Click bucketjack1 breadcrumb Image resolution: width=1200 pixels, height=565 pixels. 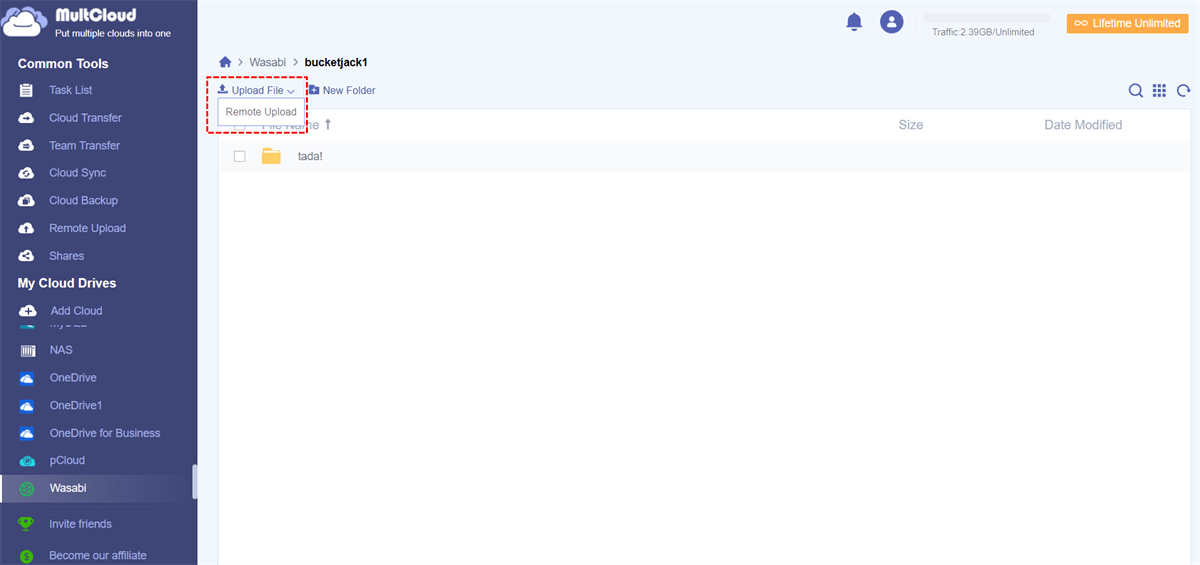click(x=336, y=62)
